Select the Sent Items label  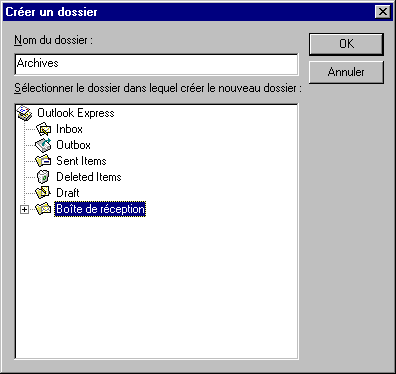[81, 161]
